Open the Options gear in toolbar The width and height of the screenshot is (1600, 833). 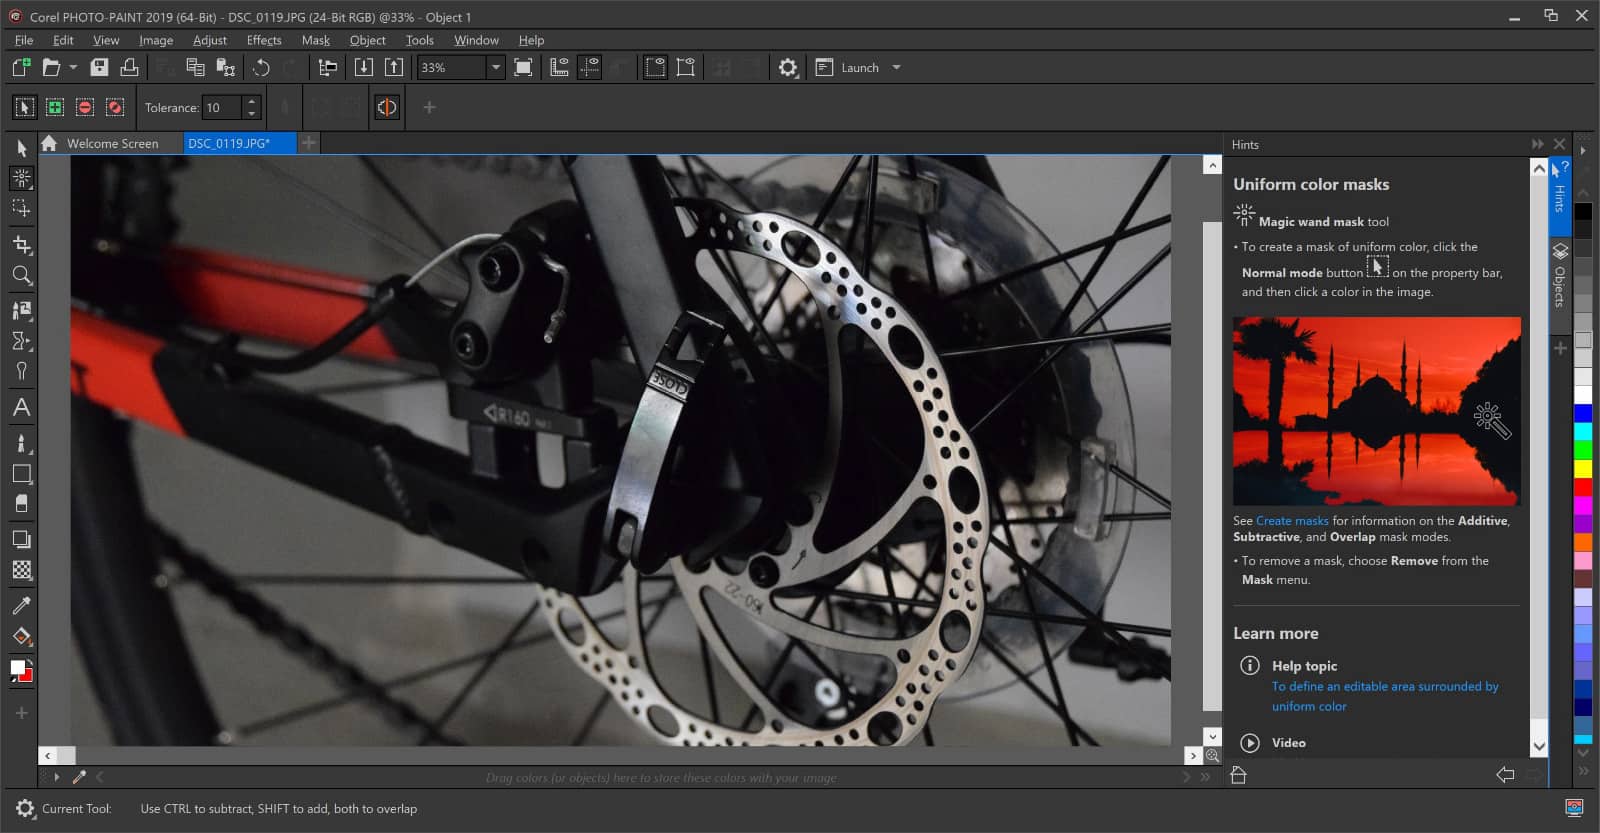[x=788, y=67]
